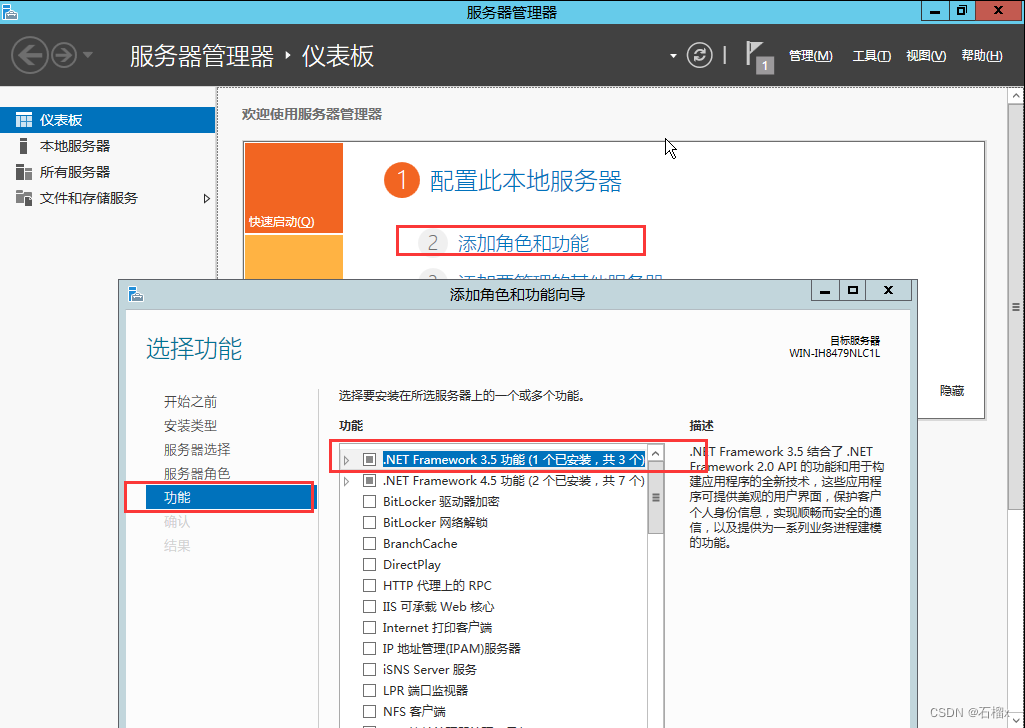Click the feature list scroll-up arrow
The width and height of the screenshot is (1025, 728).
coord(656,453)
